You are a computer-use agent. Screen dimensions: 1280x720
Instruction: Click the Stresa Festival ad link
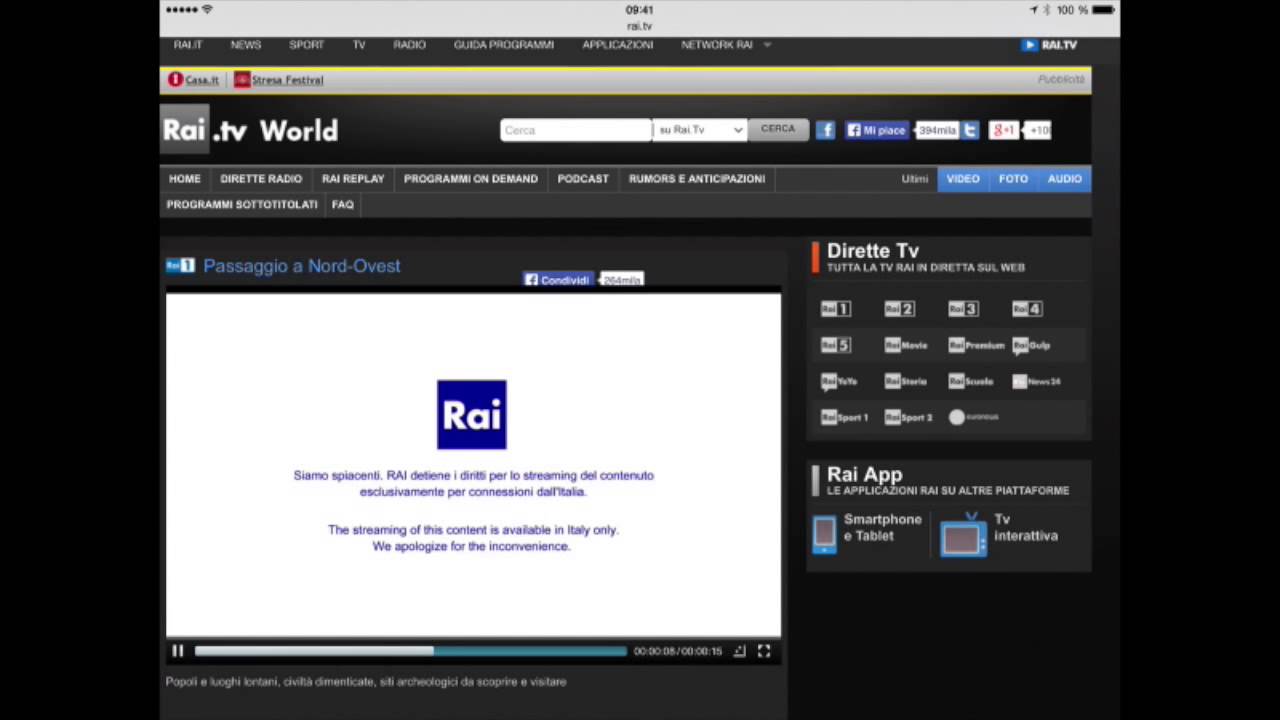click(x=279, y=80)
